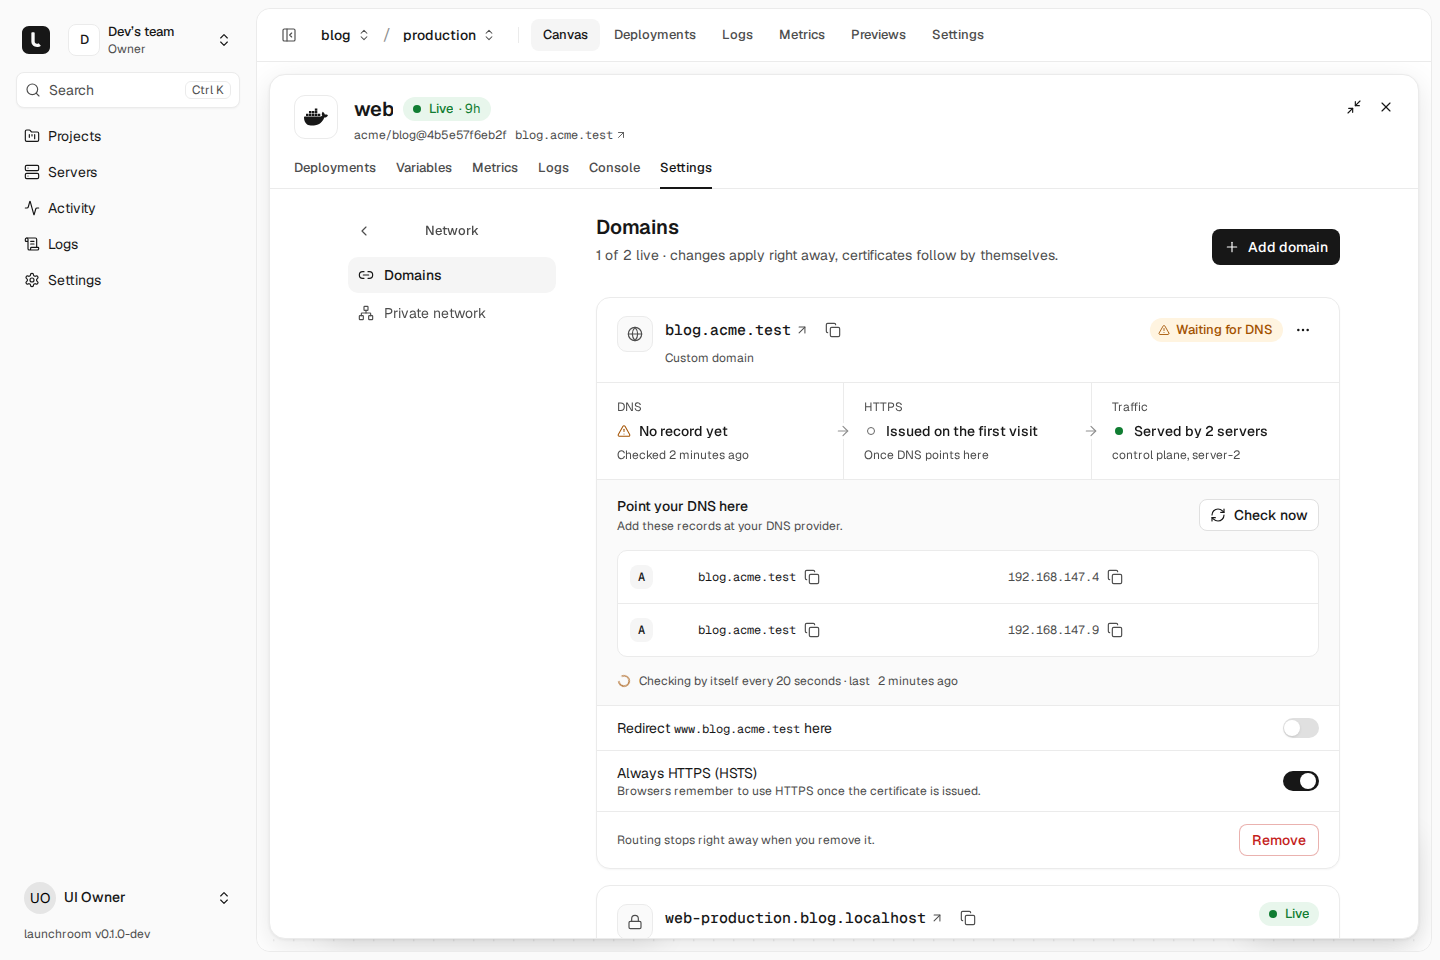This screenshot has height=960, width=1440.
Task: Open the service Console tab
Action: pyautogui.click(x=614, y=168)
